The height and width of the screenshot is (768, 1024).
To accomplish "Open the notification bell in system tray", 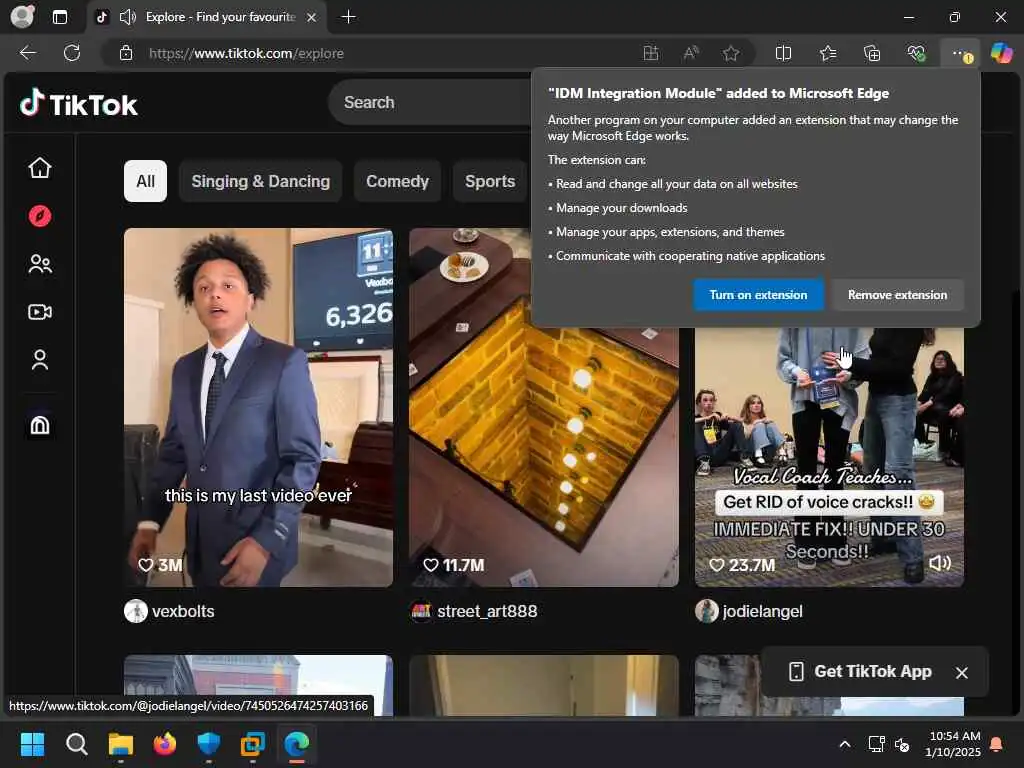I will [x=997, y=744].
